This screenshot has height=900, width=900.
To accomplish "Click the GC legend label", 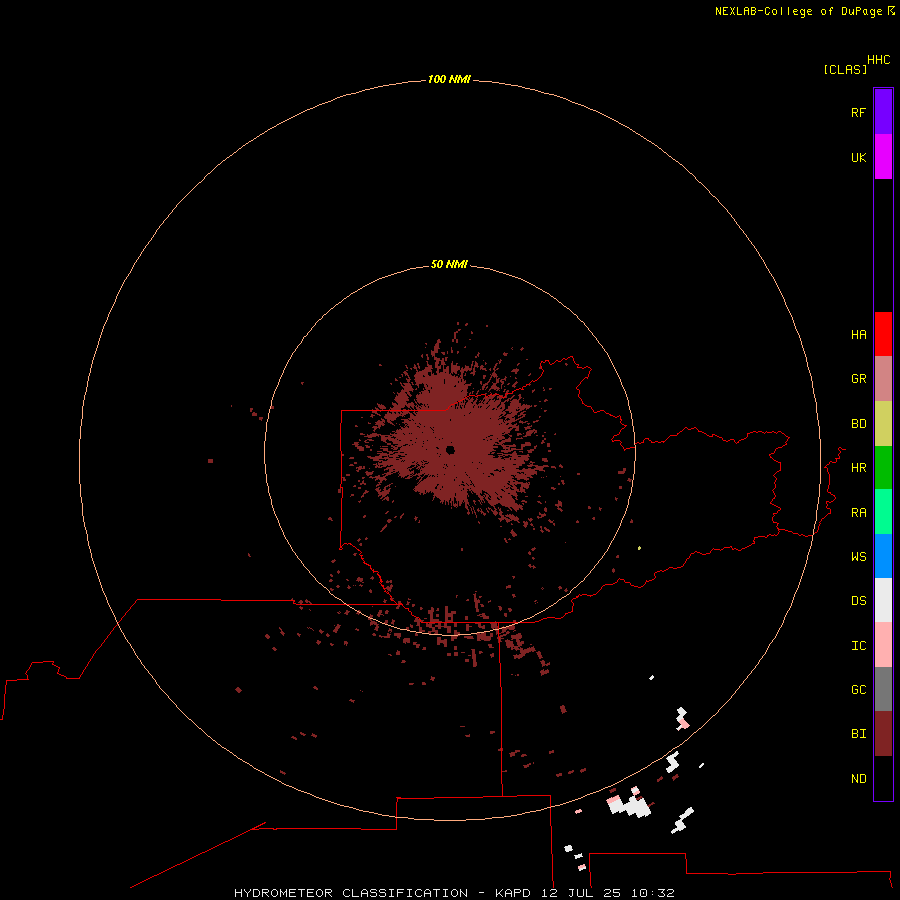I will pos(858,690).
